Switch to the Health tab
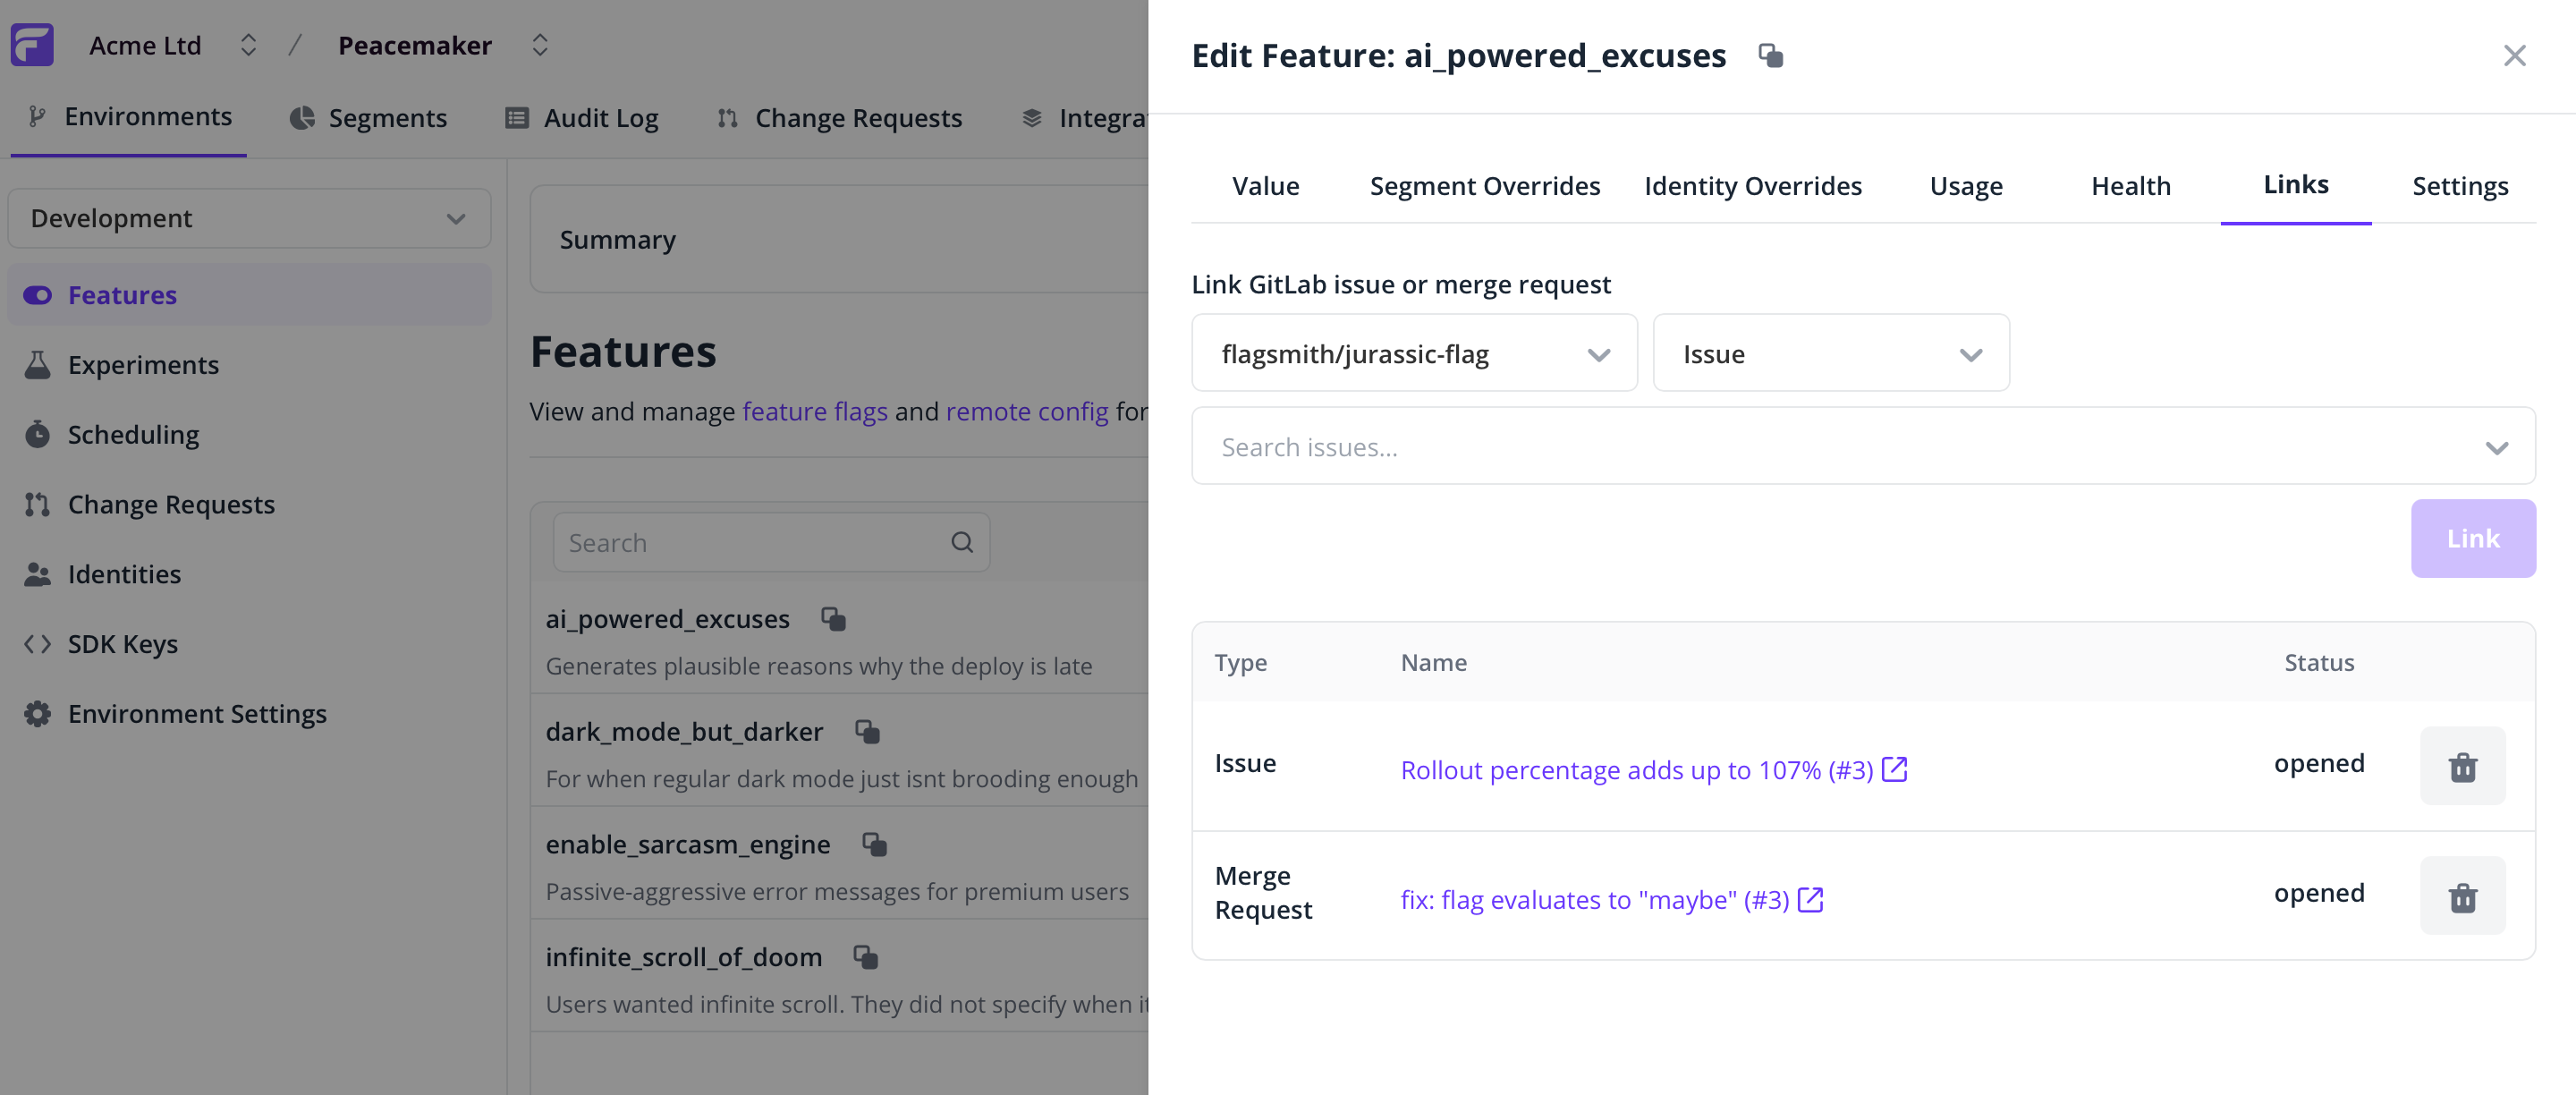2576x1095 pixels. (2130, 185)
